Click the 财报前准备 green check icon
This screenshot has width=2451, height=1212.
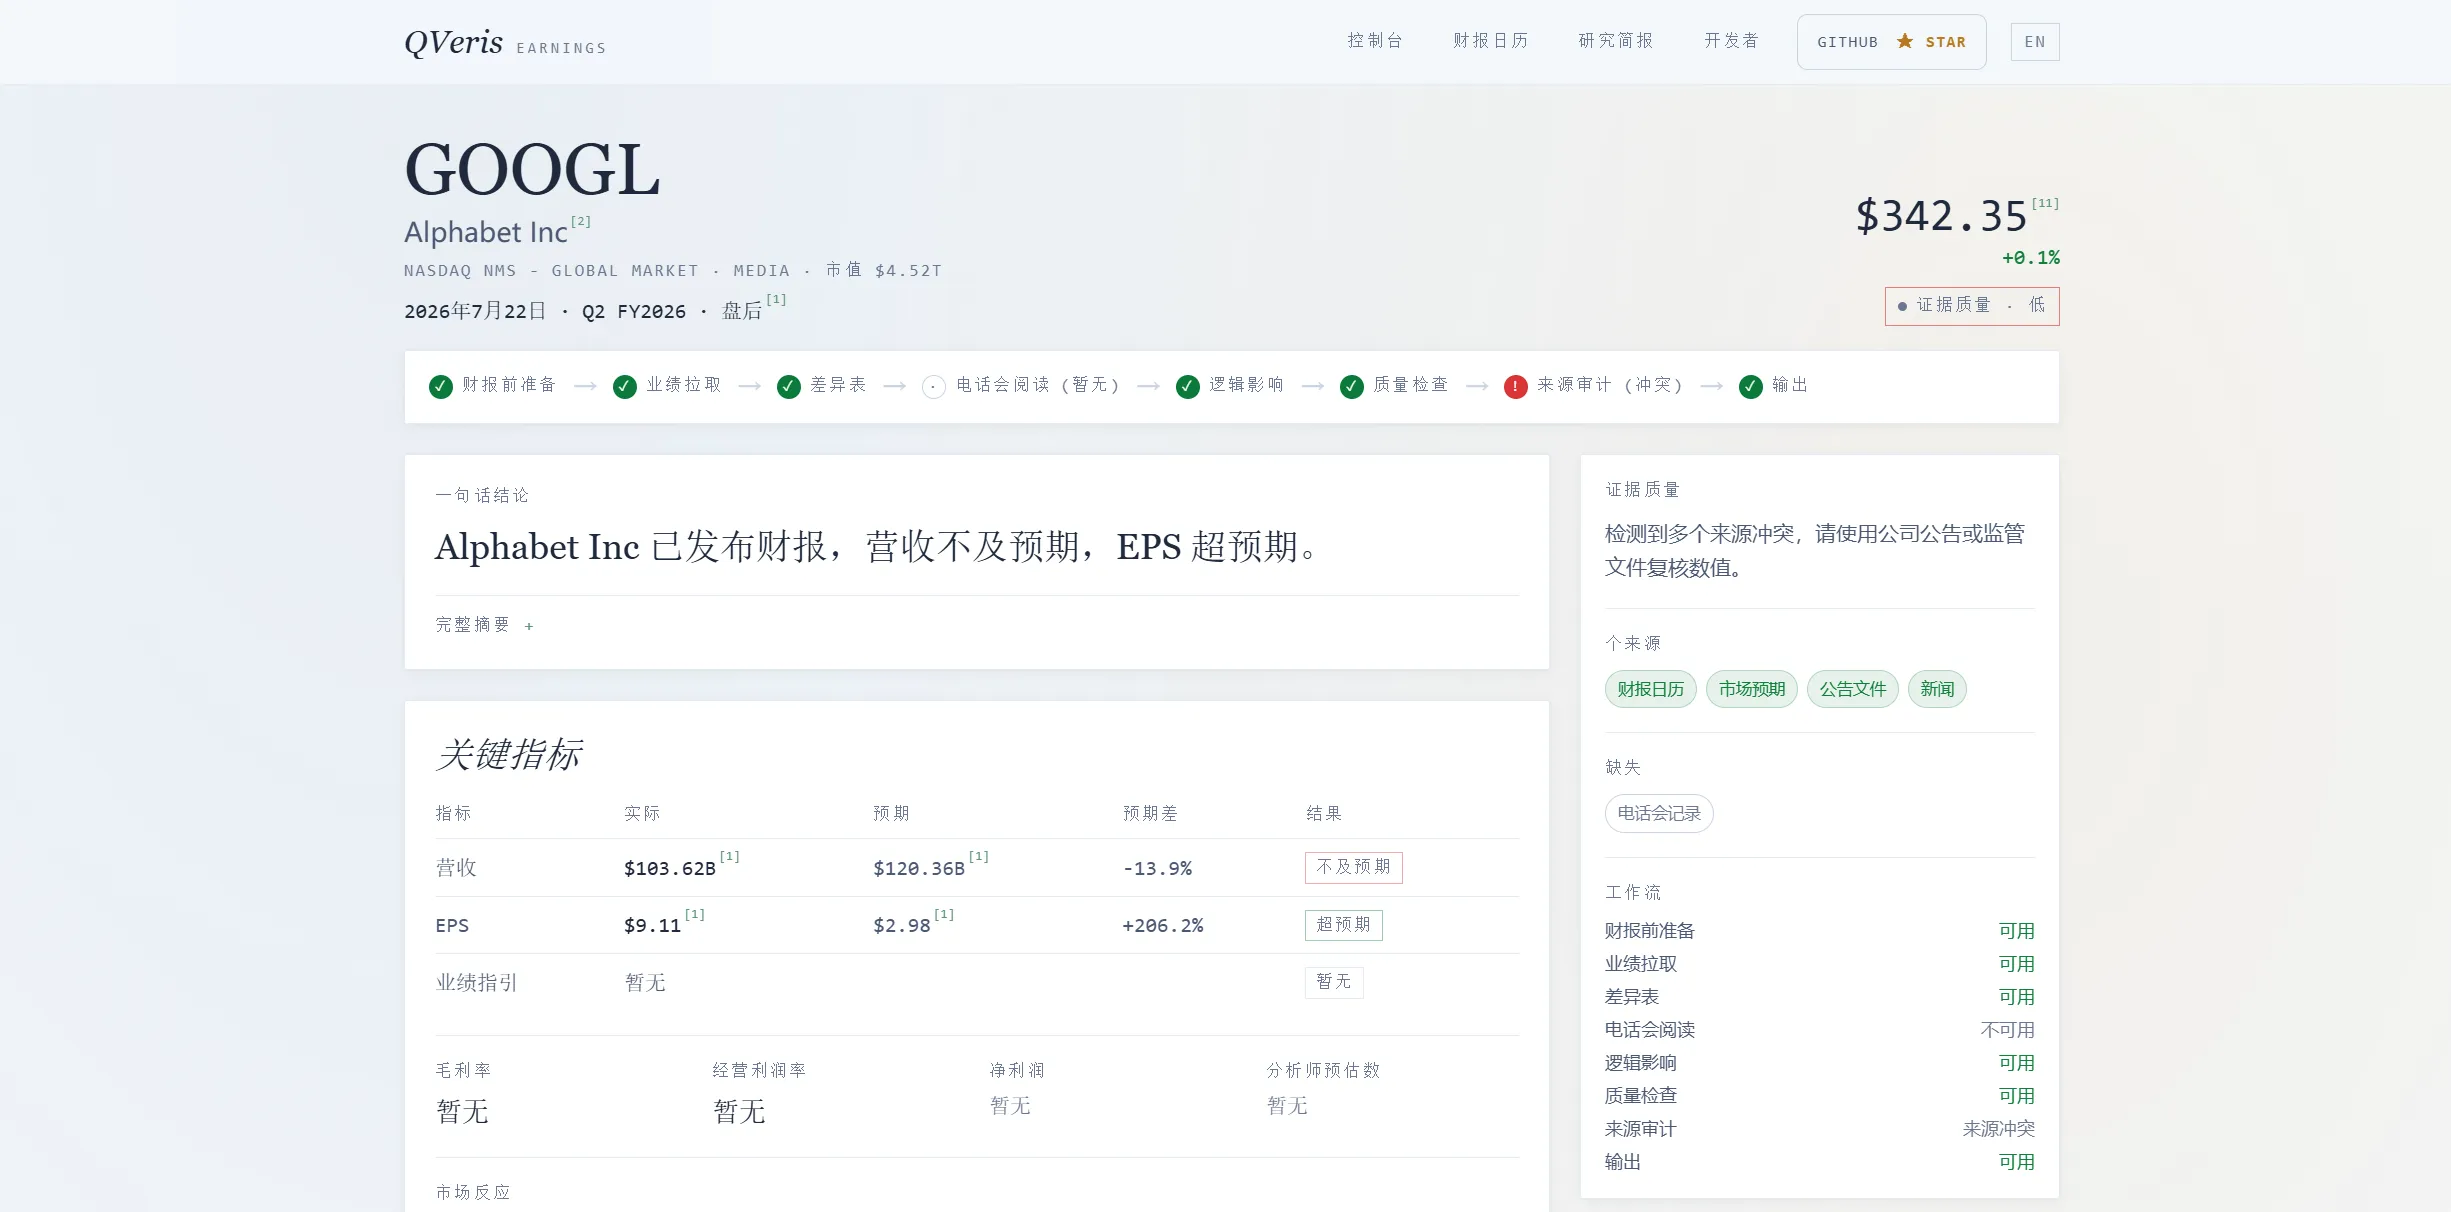(441, 386)
